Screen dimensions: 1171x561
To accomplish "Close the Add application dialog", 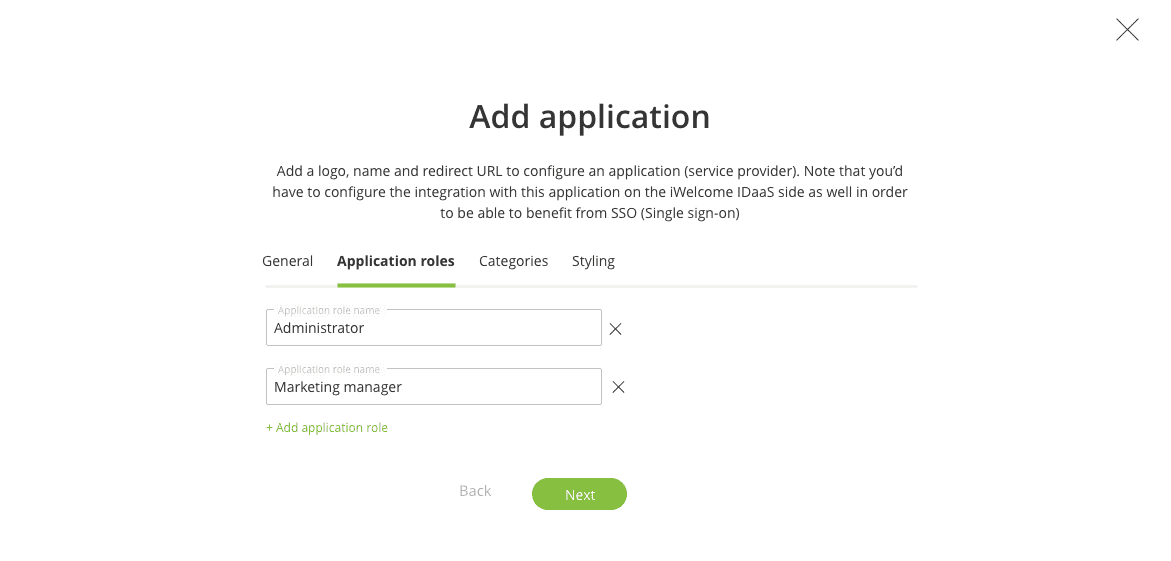I will pos(1127,30).
